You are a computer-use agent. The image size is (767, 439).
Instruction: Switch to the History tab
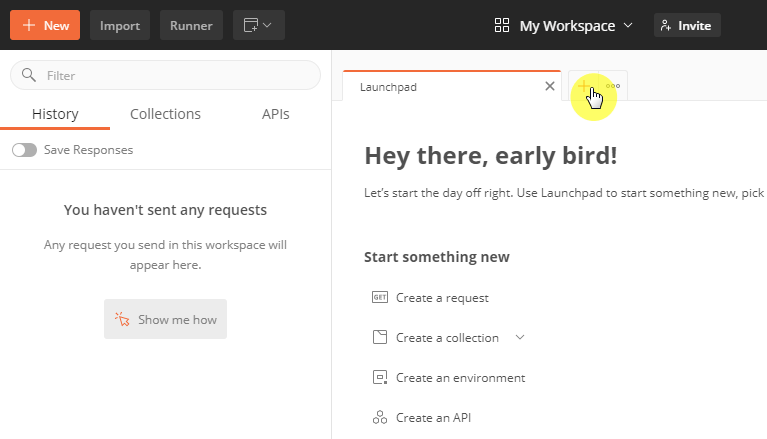(x=55, y=114)
